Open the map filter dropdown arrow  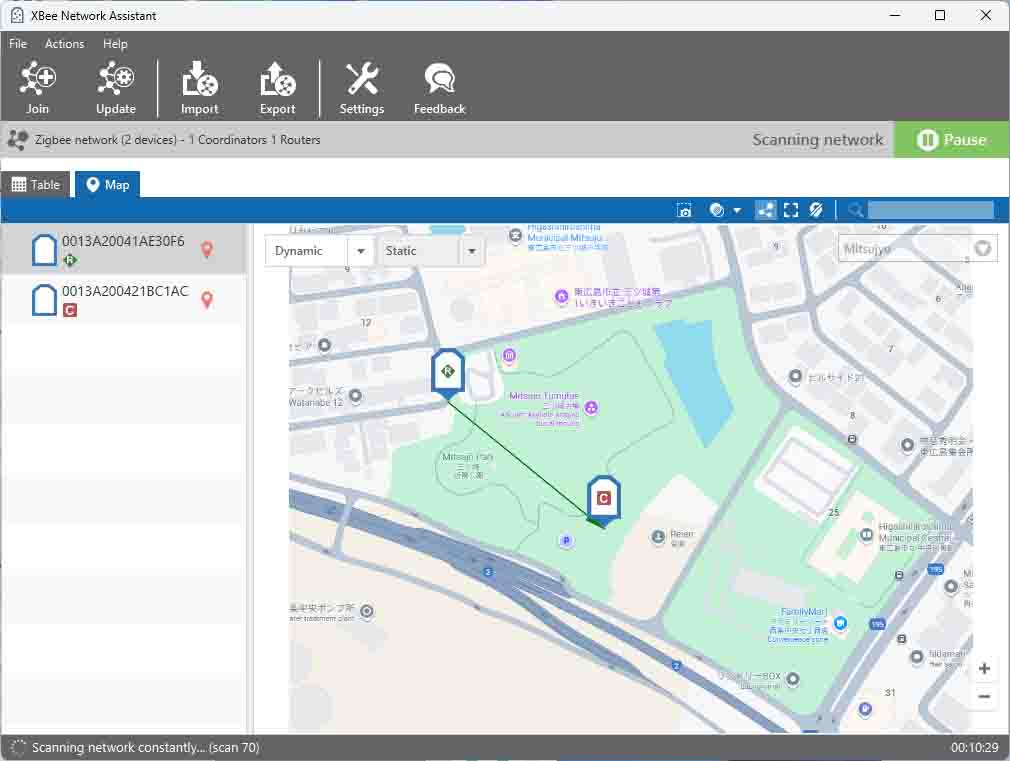click(x=737, y=210)
